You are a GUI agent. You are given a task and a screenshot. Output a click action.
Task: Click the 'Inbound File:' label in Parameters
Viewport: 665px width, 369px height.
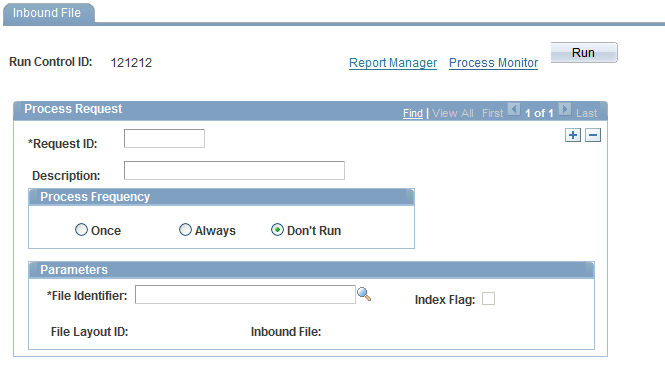coord(286,332)
